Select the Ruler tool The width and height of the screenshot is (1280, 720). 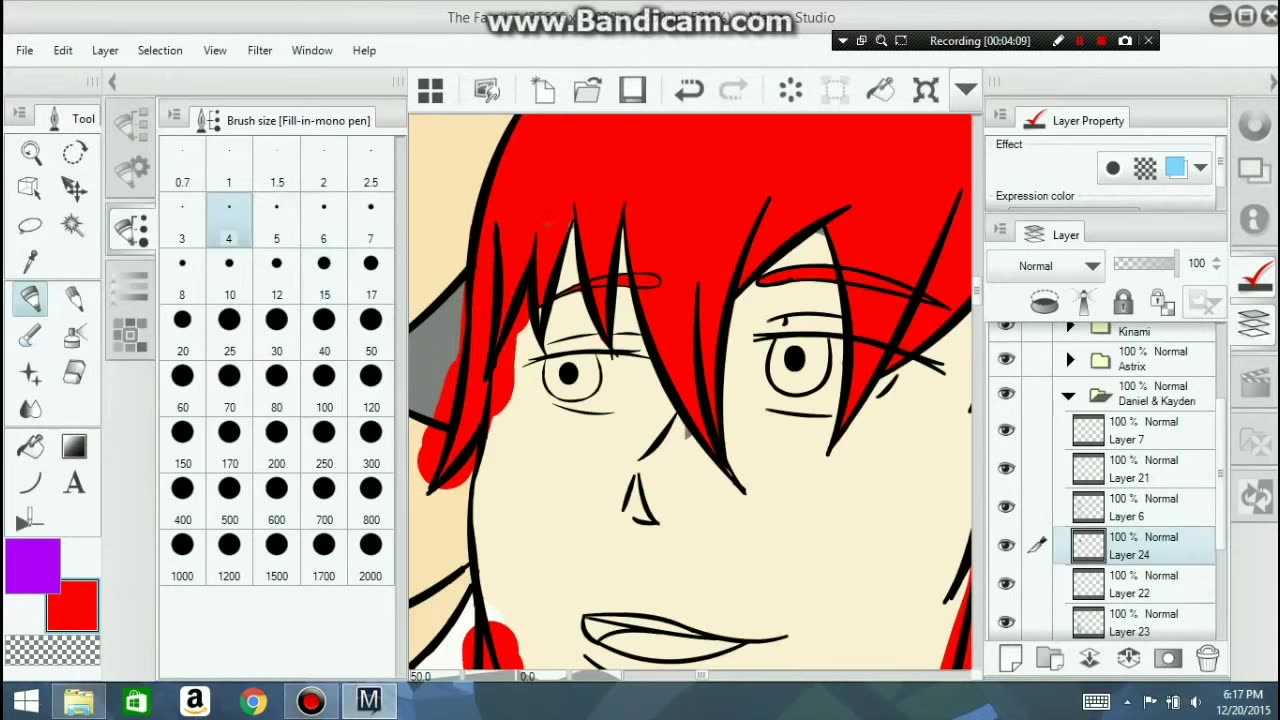click(x=31, y=520)
